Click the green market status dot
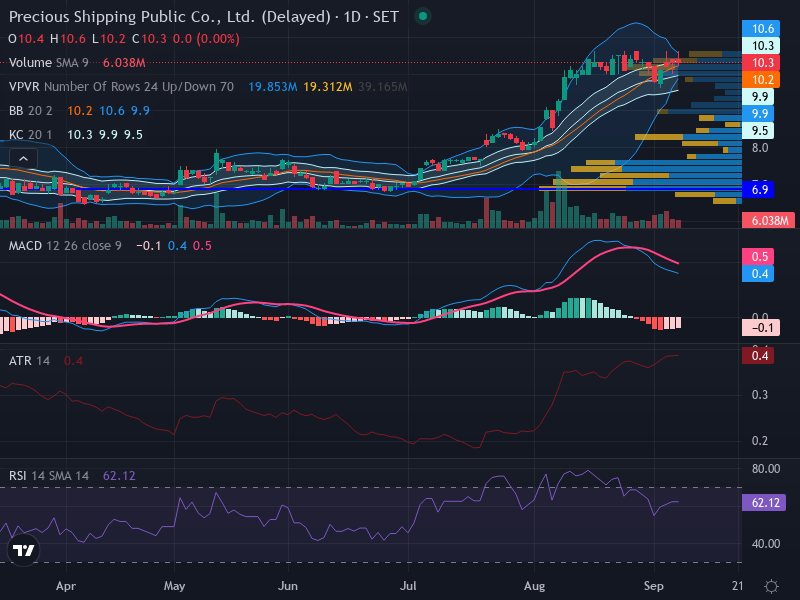This screenshot has width=800, height=600. click(422, 16)
